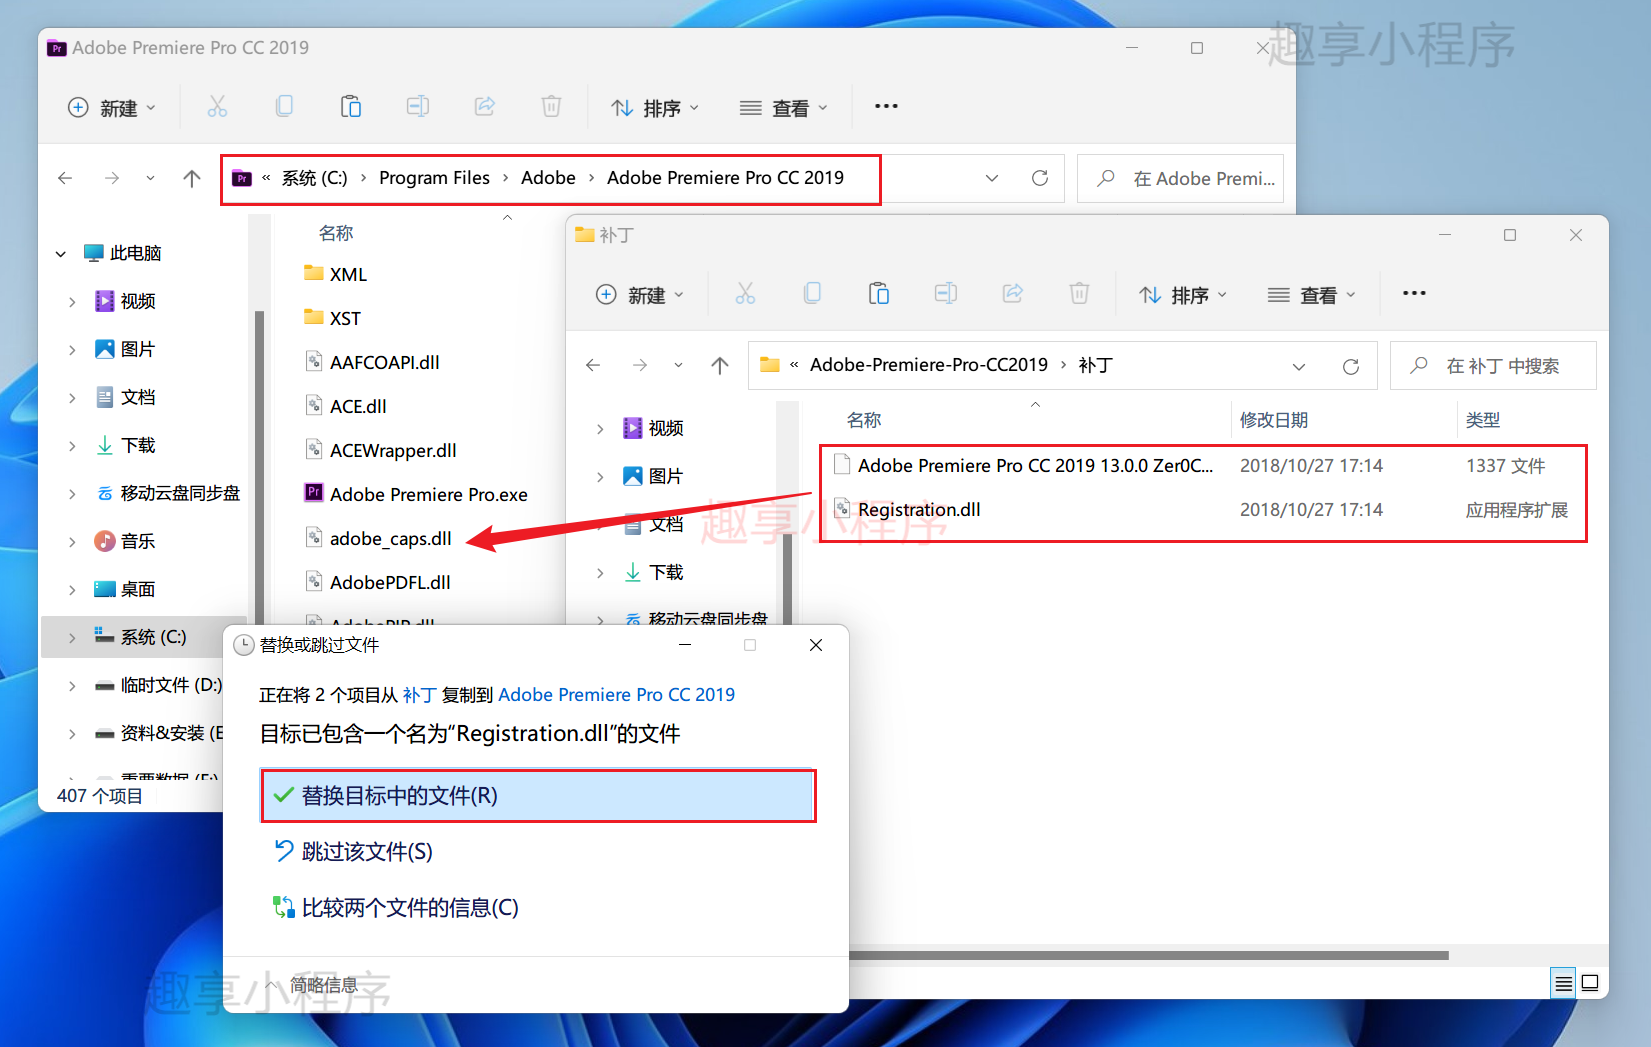Click Paste icon in 补丁 window toolbar
Image resolution: width=1651 pixels, height=1047 pixels.
click(879, 294)
